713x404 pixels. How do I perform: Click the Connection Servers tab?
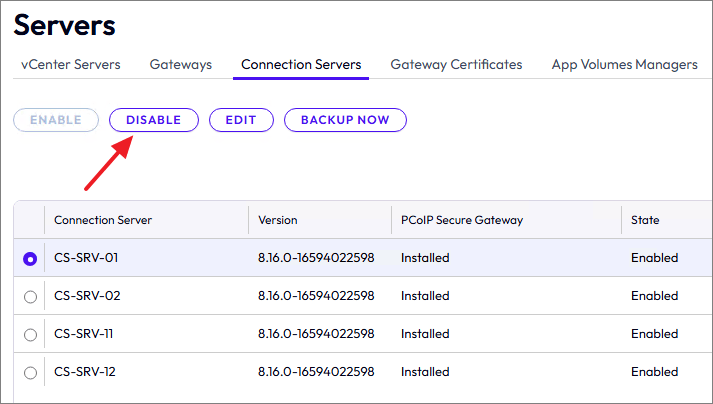pos(301,64)
